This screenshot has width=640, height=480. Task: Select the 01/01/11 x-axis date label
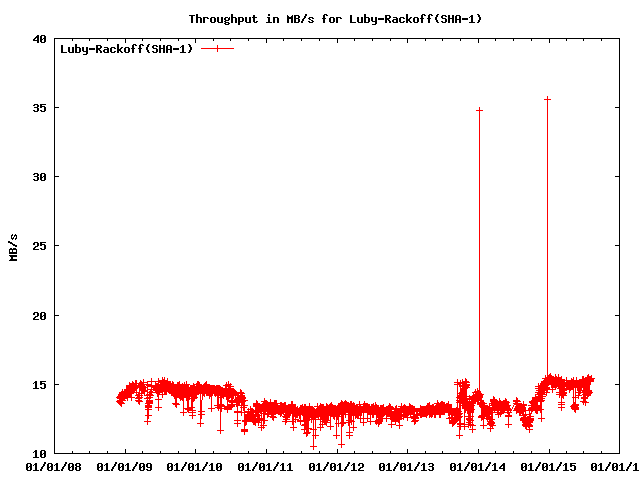[x=266, y=466]
